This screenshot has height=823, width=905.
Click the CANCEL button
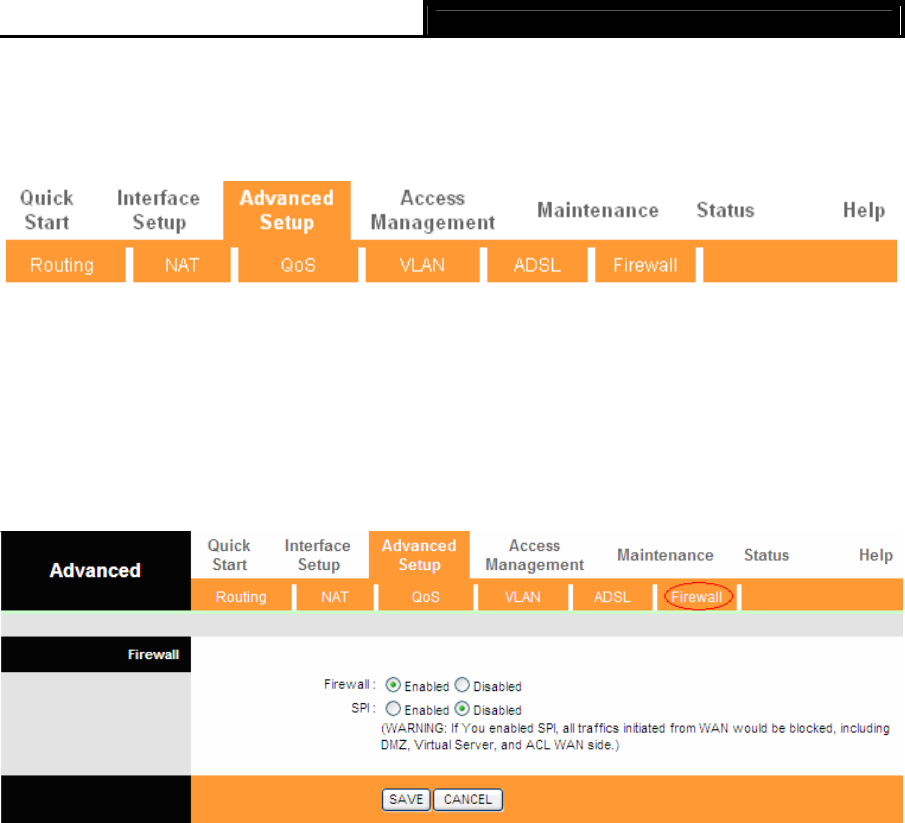pyautogui.click(x=468, y=799)
